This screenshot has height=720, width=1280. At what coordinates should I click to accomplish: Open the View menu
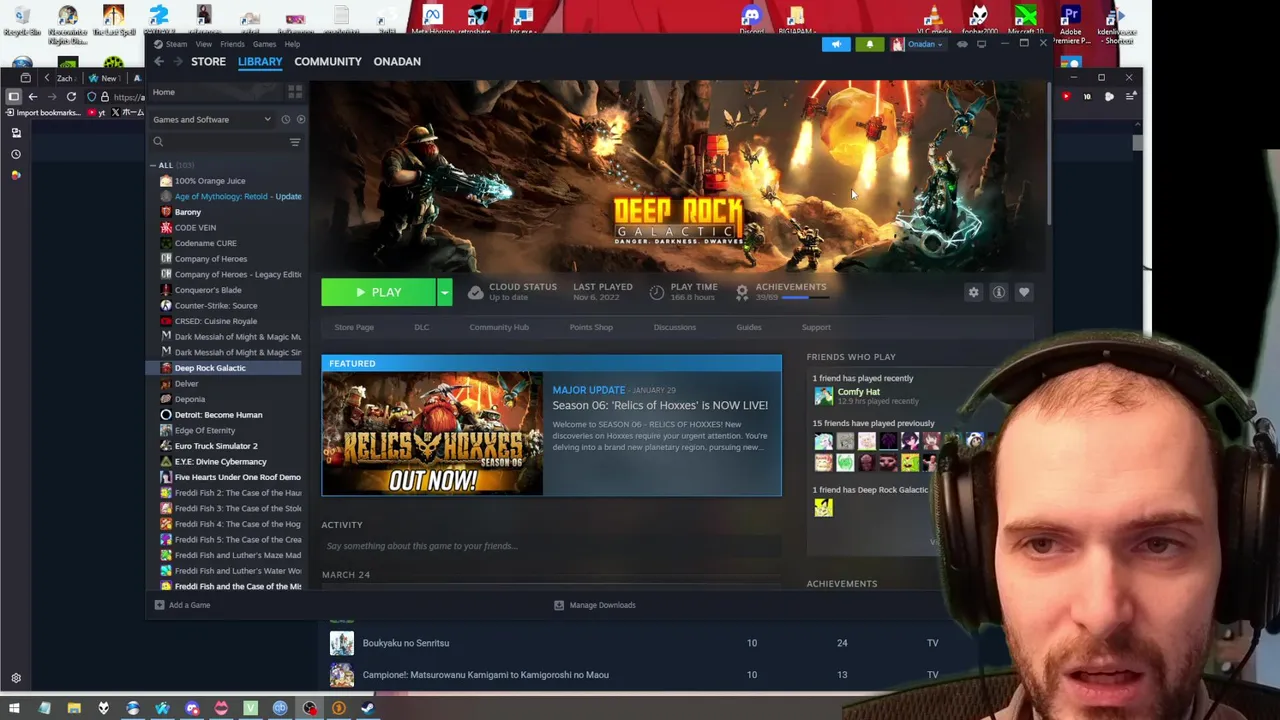[x=204, y=44]
